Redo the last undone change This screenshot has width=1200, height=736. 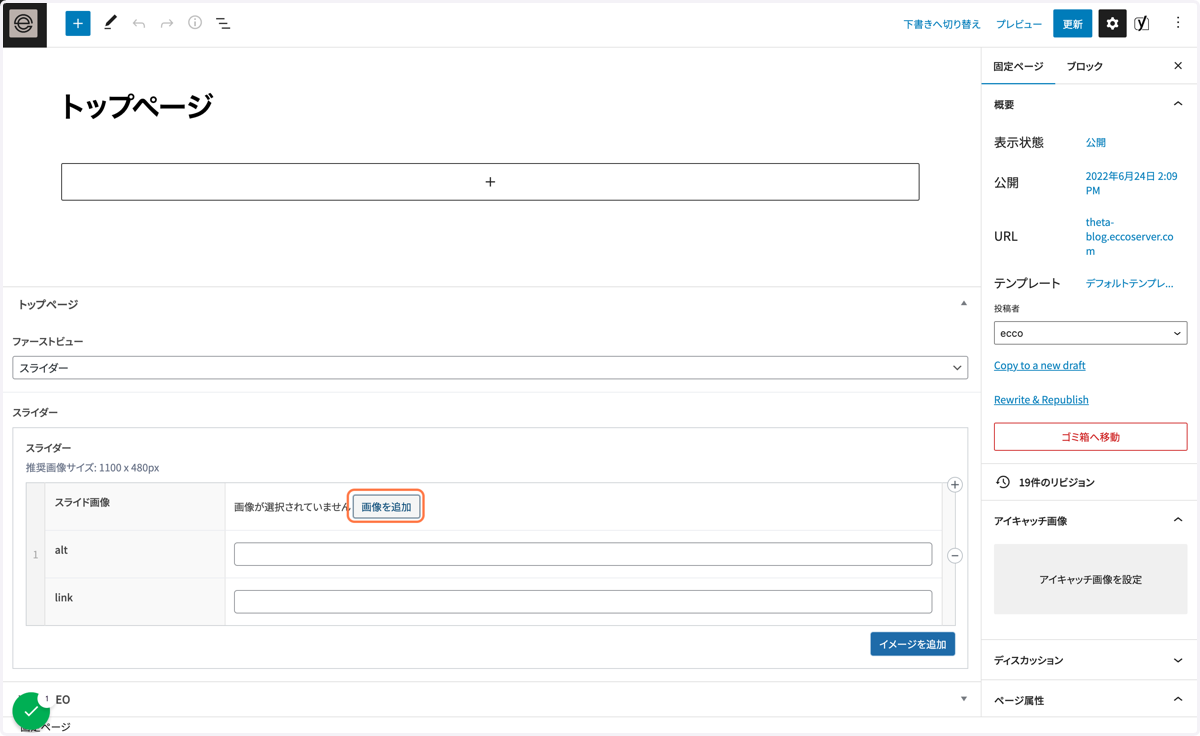point(167,23)
